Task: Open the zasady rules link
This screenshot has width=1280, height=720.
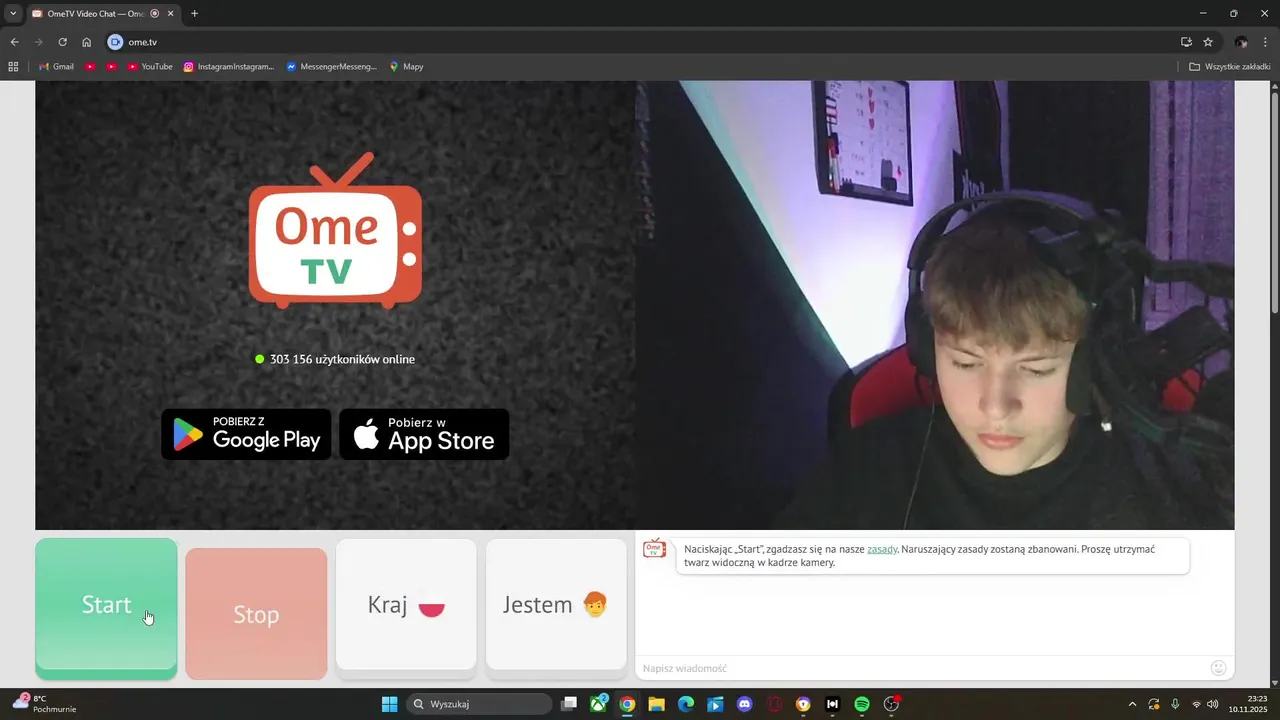Action: click(882, 549)
